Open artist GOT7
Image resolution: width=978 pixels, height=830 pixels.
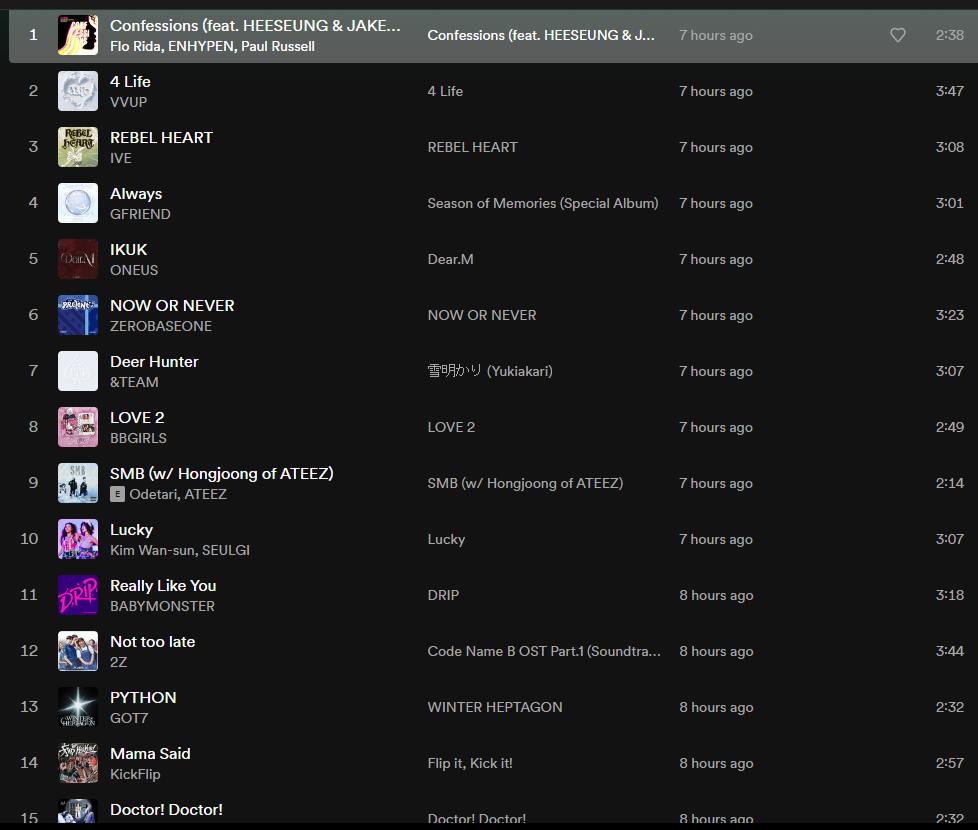129,718
